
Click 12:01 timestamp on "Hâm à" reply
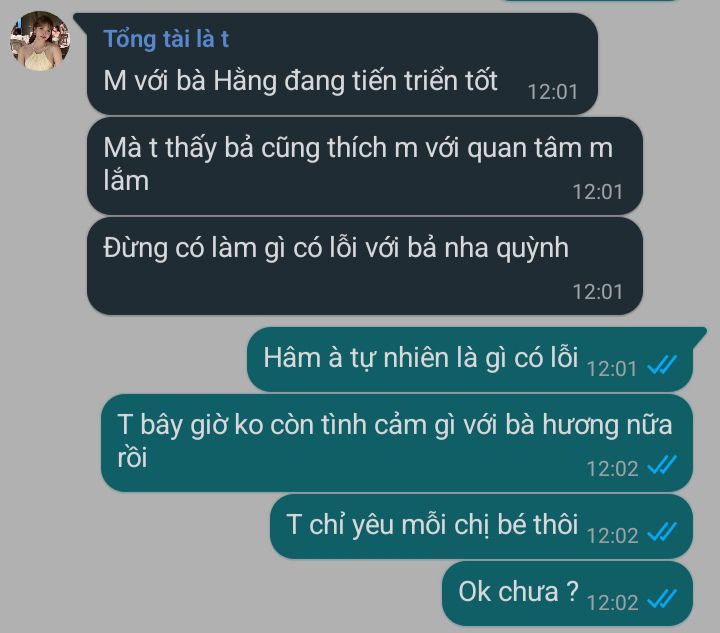pyautogui.click(x=612, y=369)
